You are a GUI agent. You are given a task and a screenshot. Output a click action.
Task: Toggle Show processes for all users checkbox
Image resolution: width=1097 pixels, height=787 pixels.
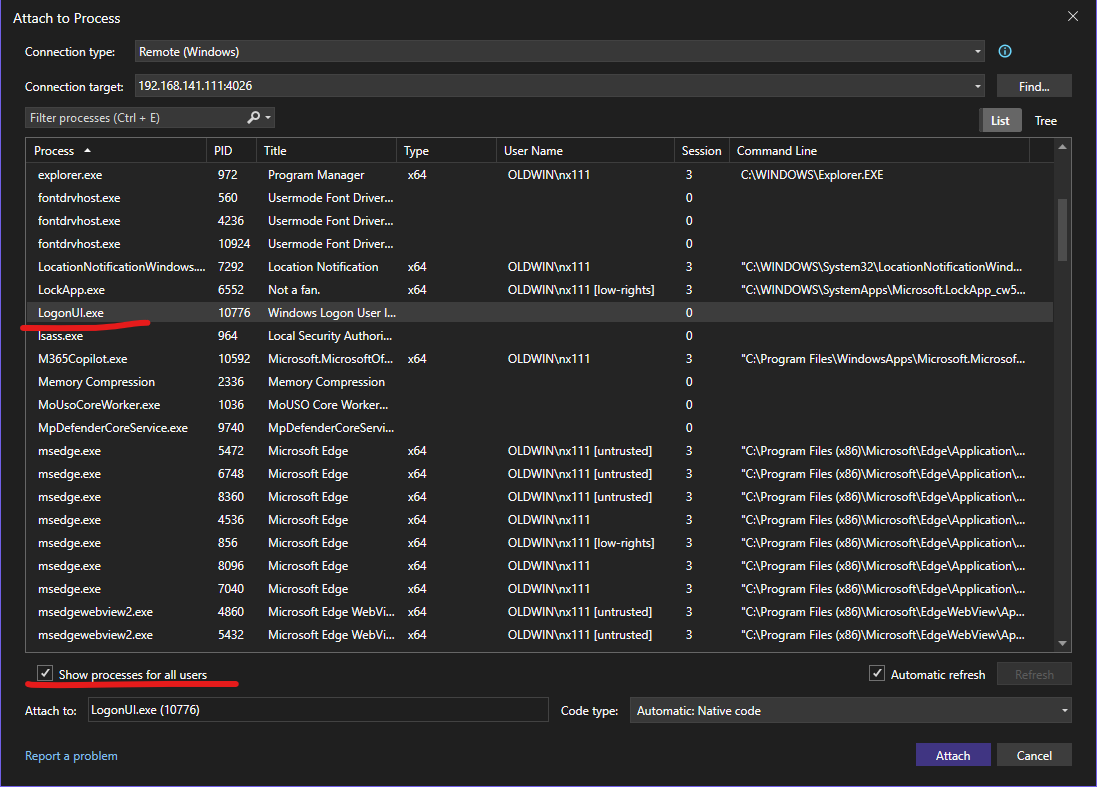tap(45, 674)
